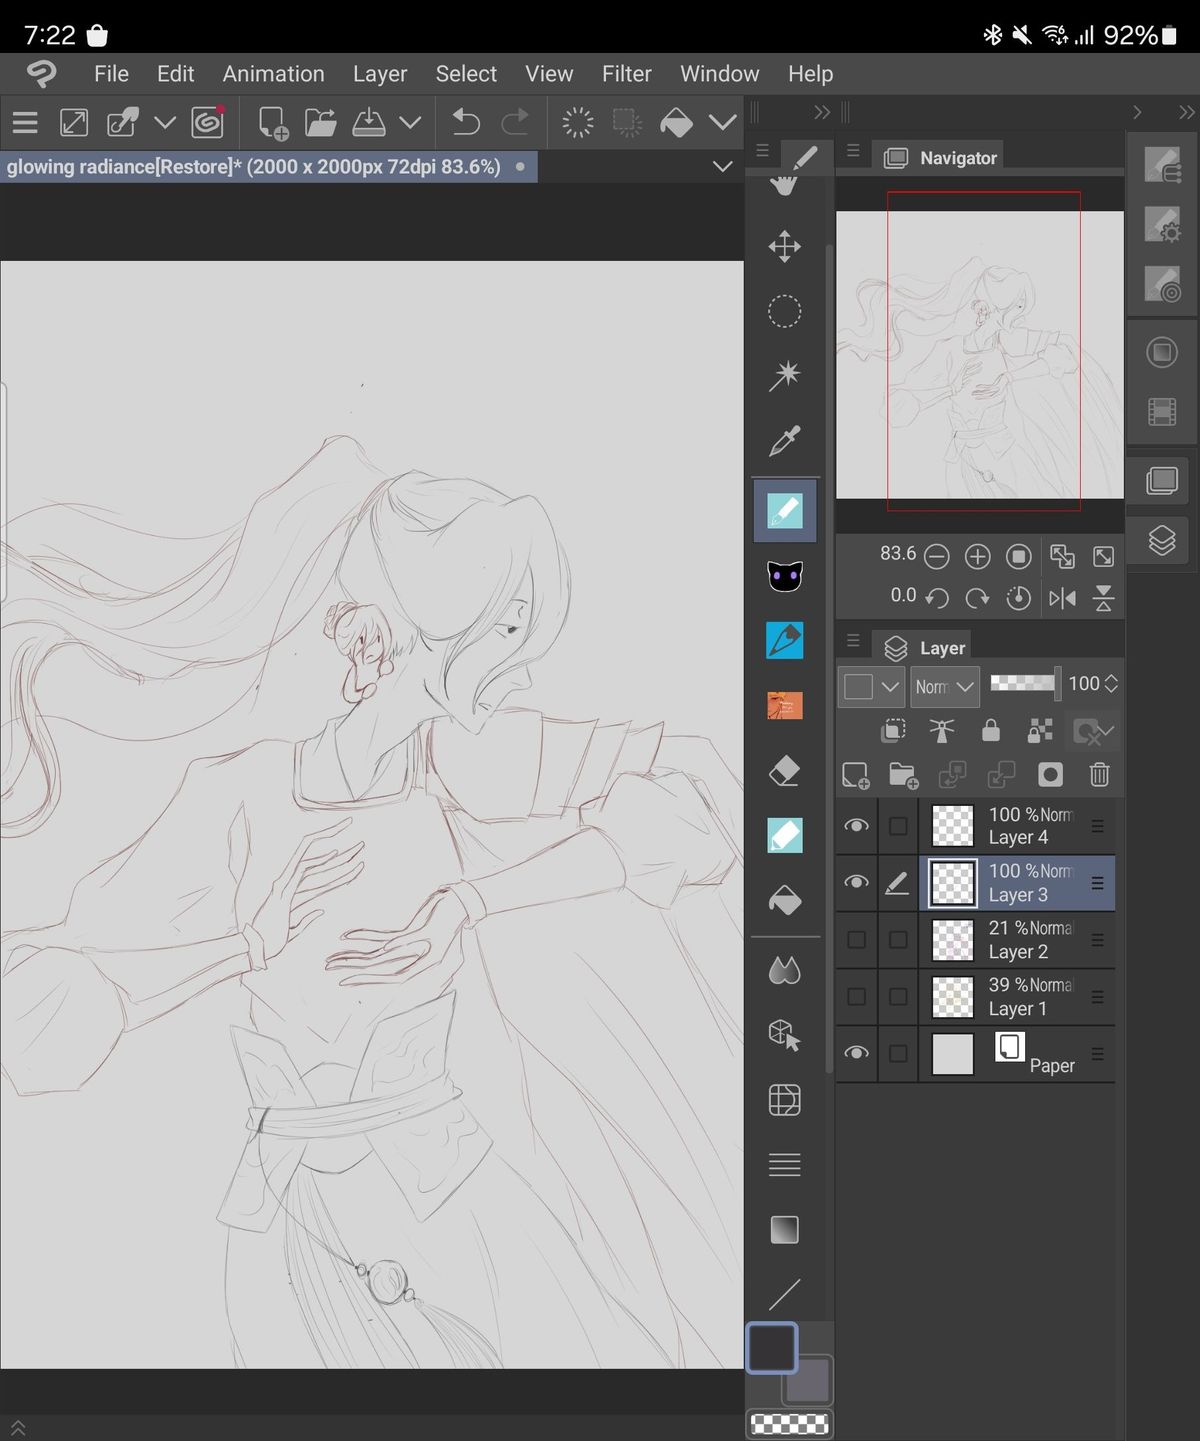Image resolution: width=1200 pixels, height=1441 pixels.
Task: Click the layer opacity slider
Action: coord(1024,683)
